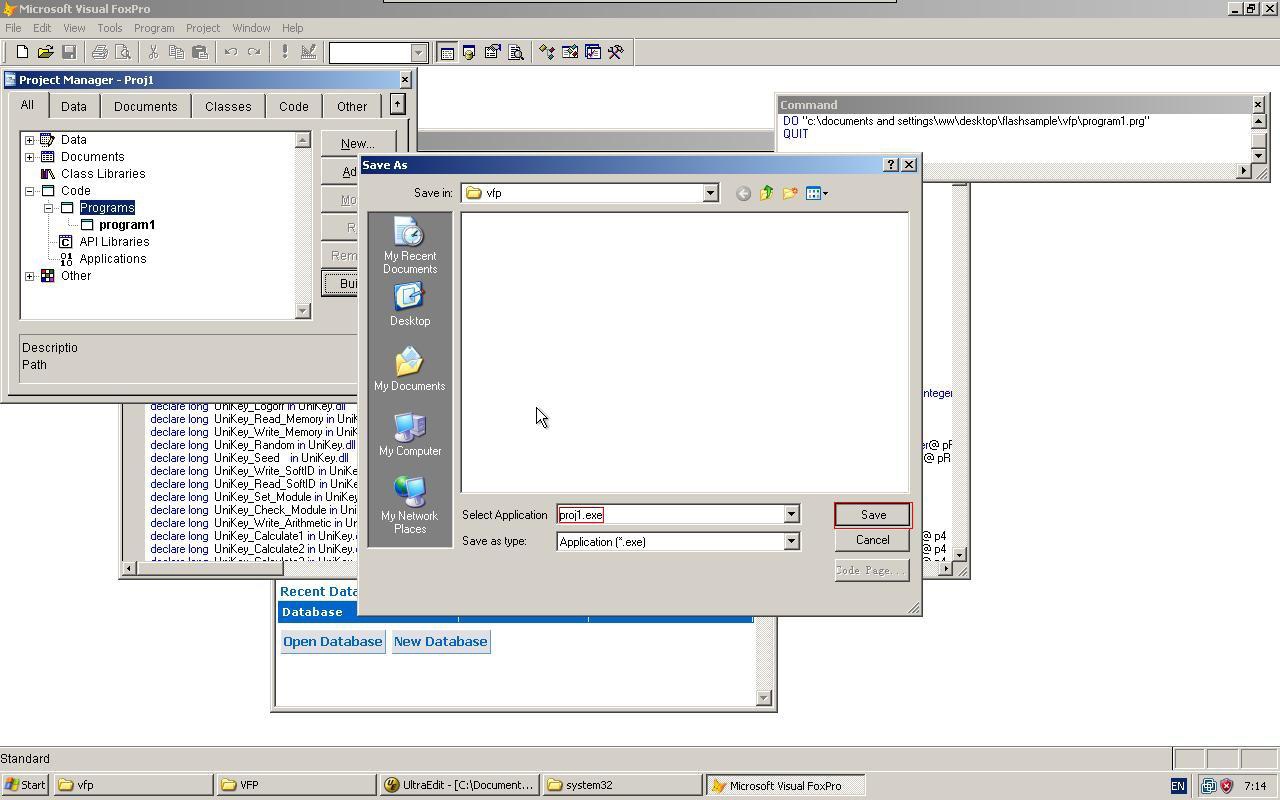
Task: Create a new folder in Save As
Action: click(790, 193)
